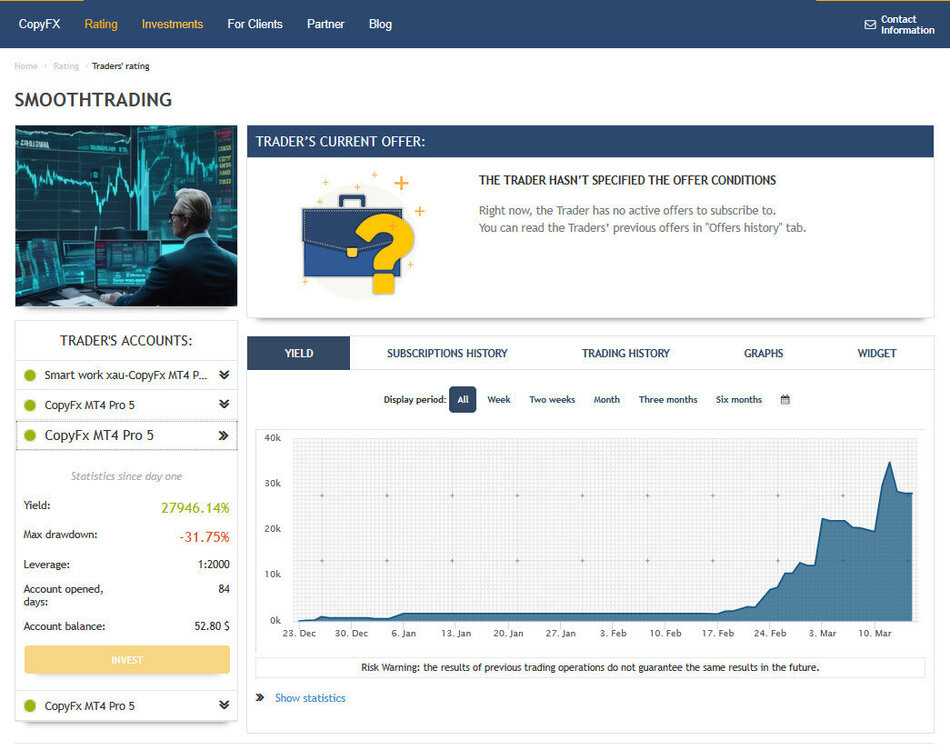Open Show statistics link
Viewport: 950px width, 750px height.
point(310,698)
